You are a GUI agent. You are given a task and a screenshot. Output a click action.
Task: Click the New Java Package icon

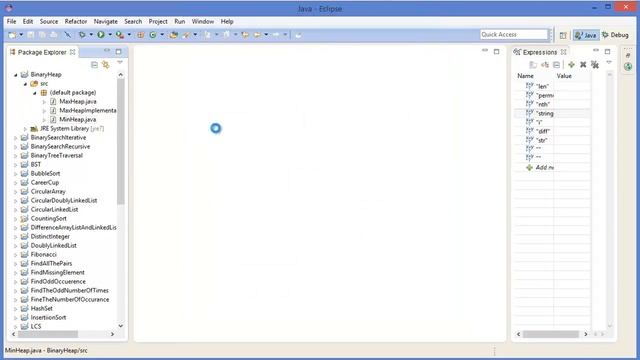pyautogui.click(x=140, y=35)
